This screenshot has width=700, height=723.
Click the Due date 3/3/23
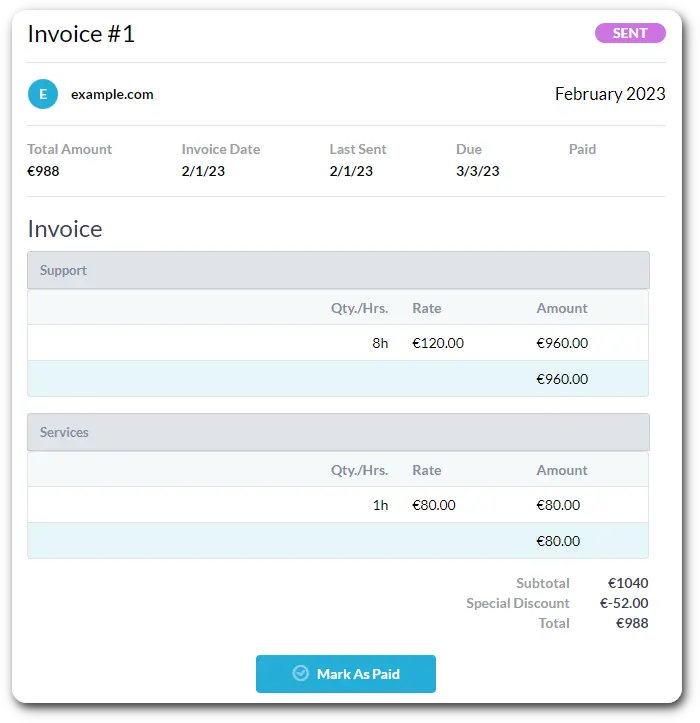(x=477, y=171)
